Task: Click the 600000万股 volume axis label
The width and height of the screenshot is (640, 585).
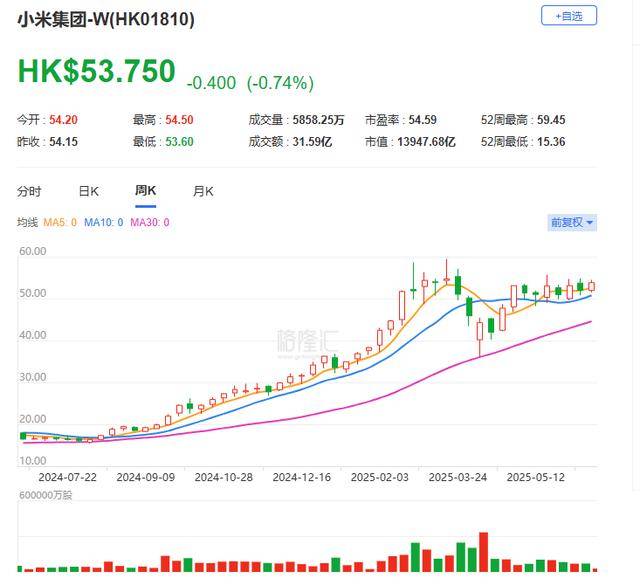Action: point(46,495)
